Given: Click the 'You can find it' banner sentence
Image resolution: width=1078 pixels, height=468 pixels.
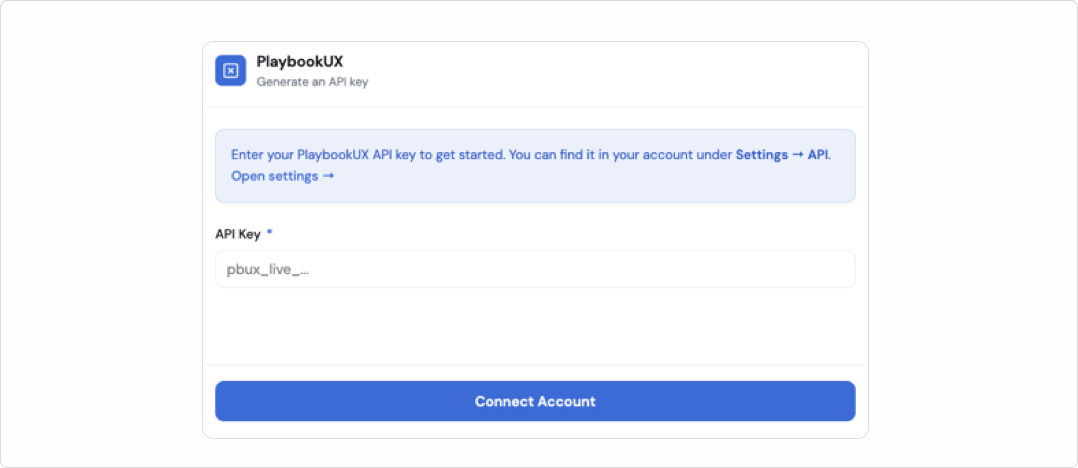Looking at the screenshot, I should pos(620,155).
